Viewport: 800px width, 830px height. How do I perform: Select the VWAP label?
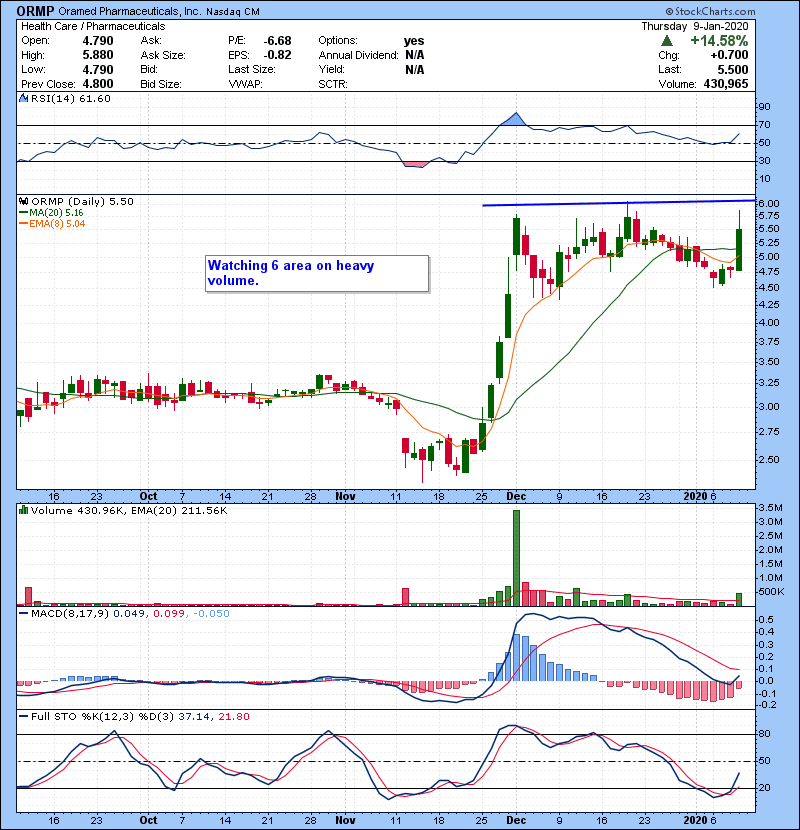pos(245,84)
